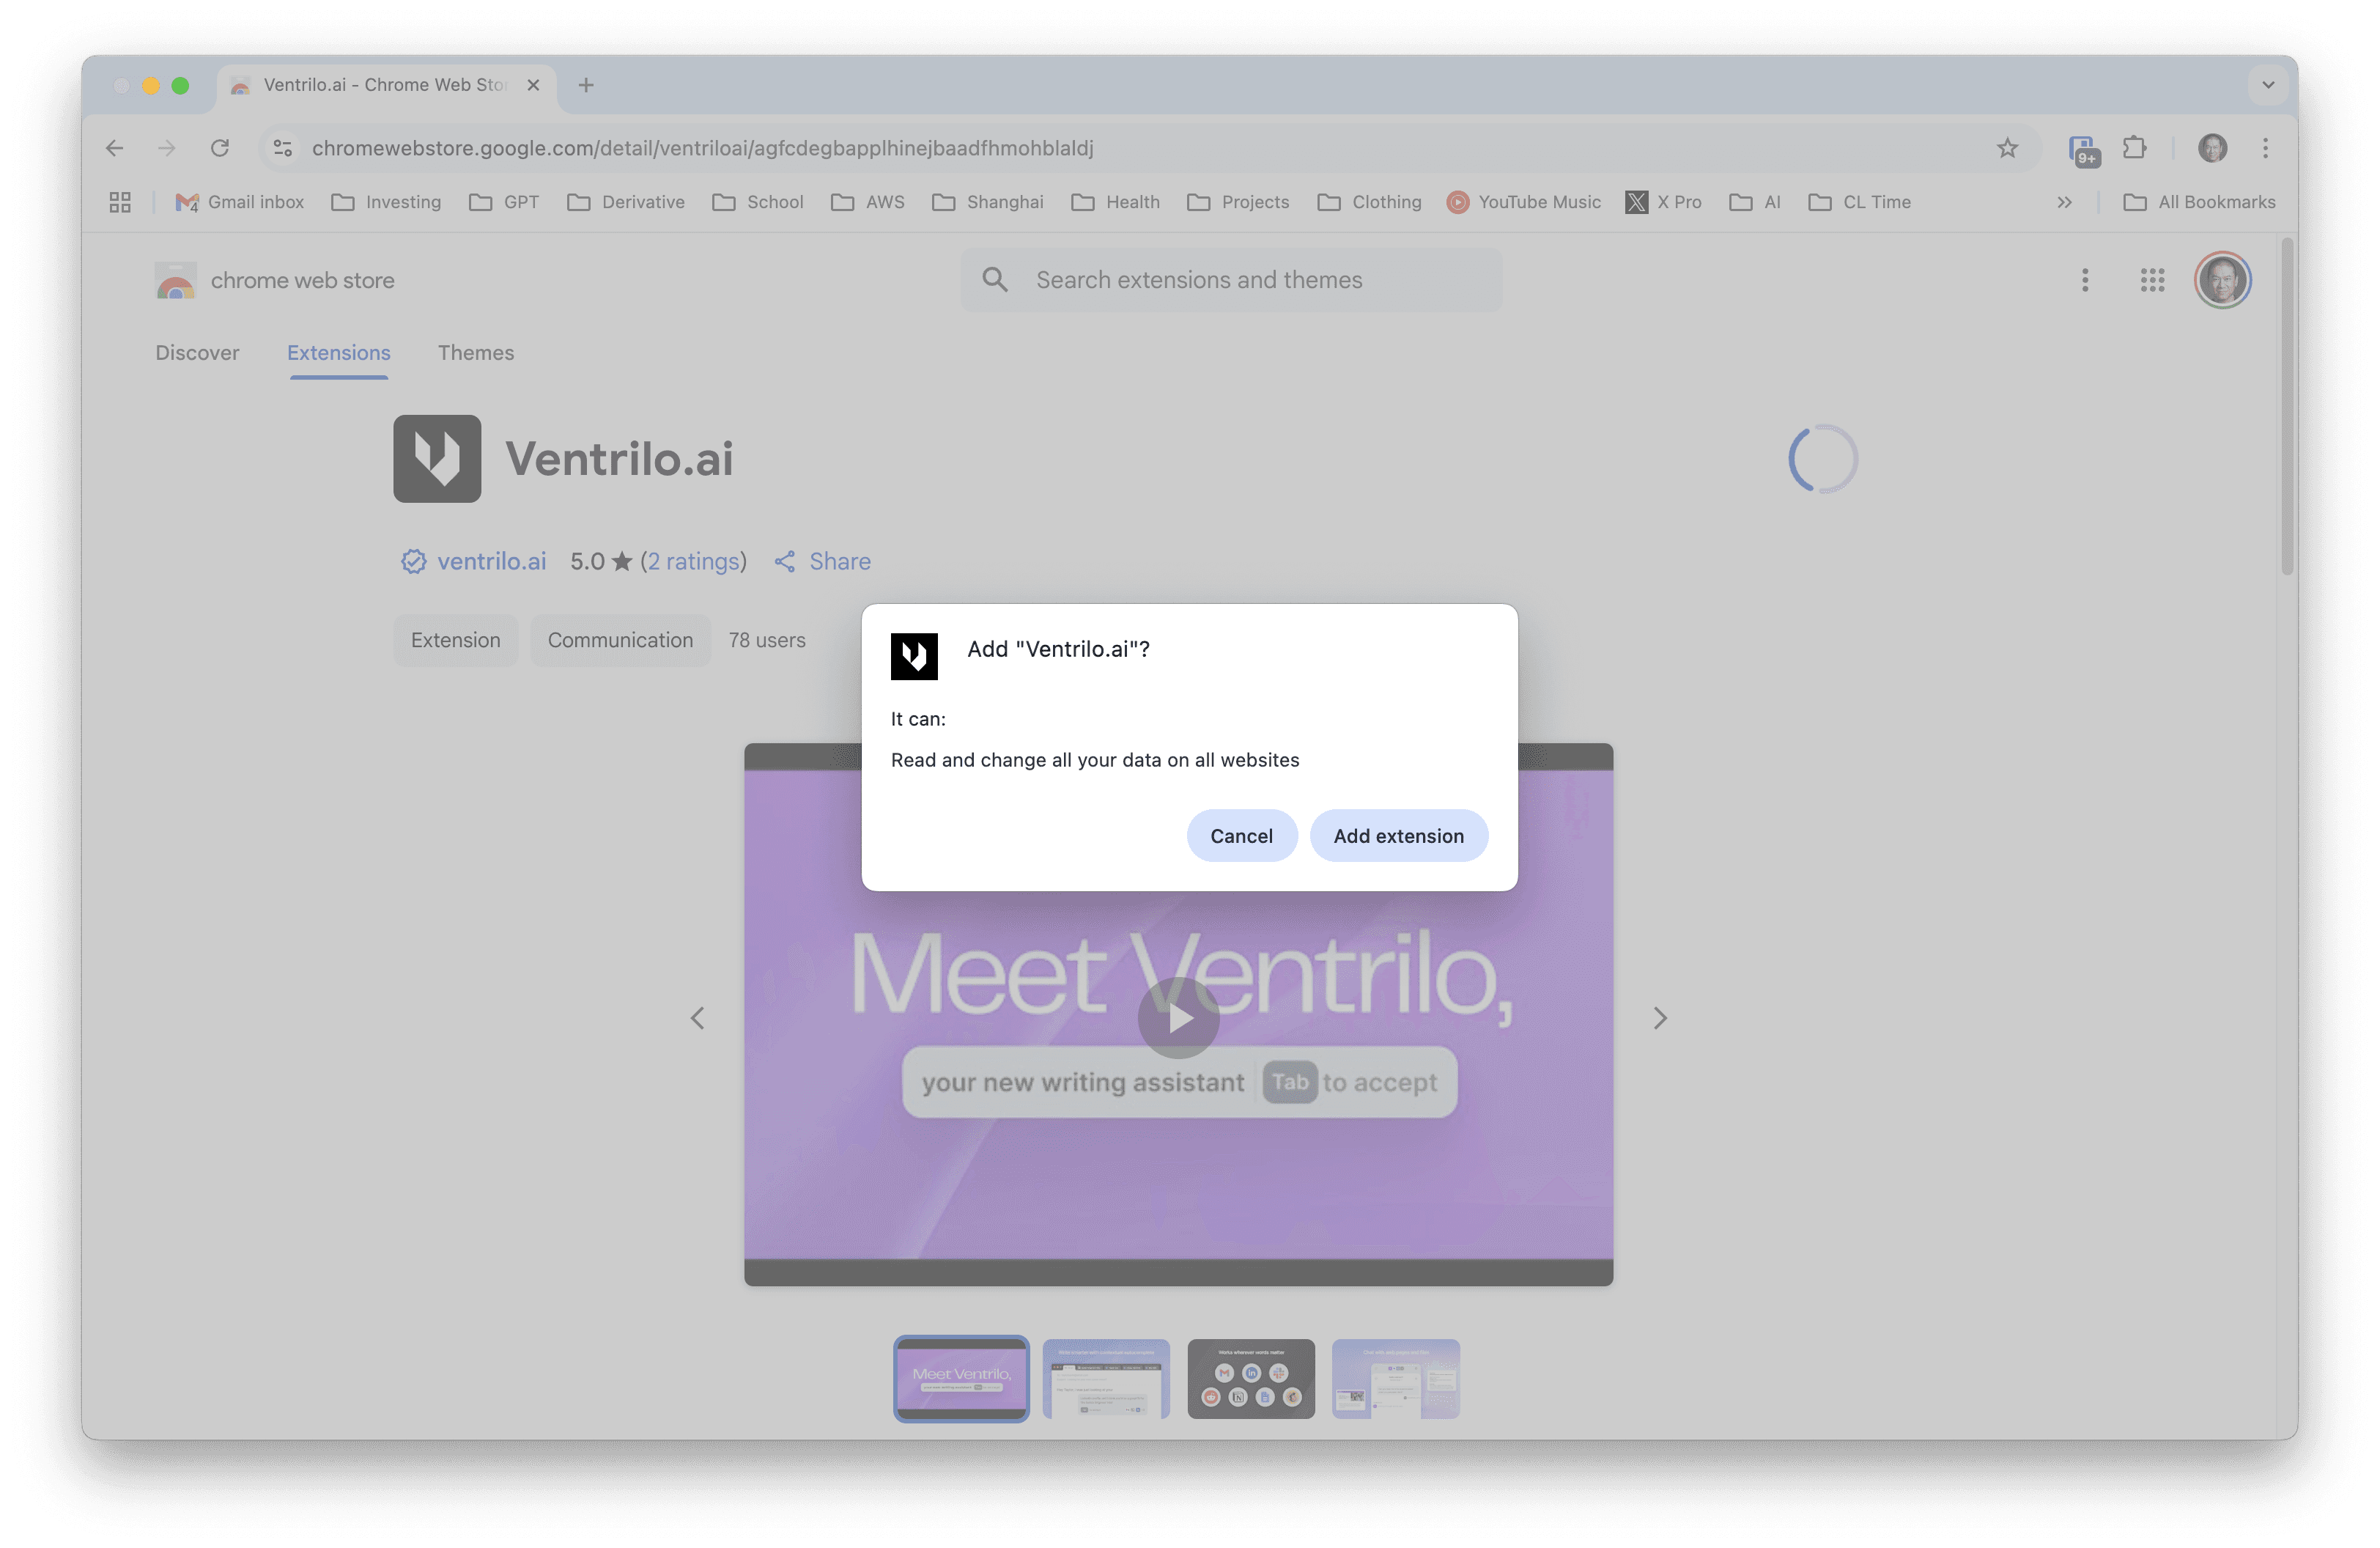This screenshot has width=2380, height=1548.
Task: Open the Extensions puzzle menu
Action: (2135, 148)
